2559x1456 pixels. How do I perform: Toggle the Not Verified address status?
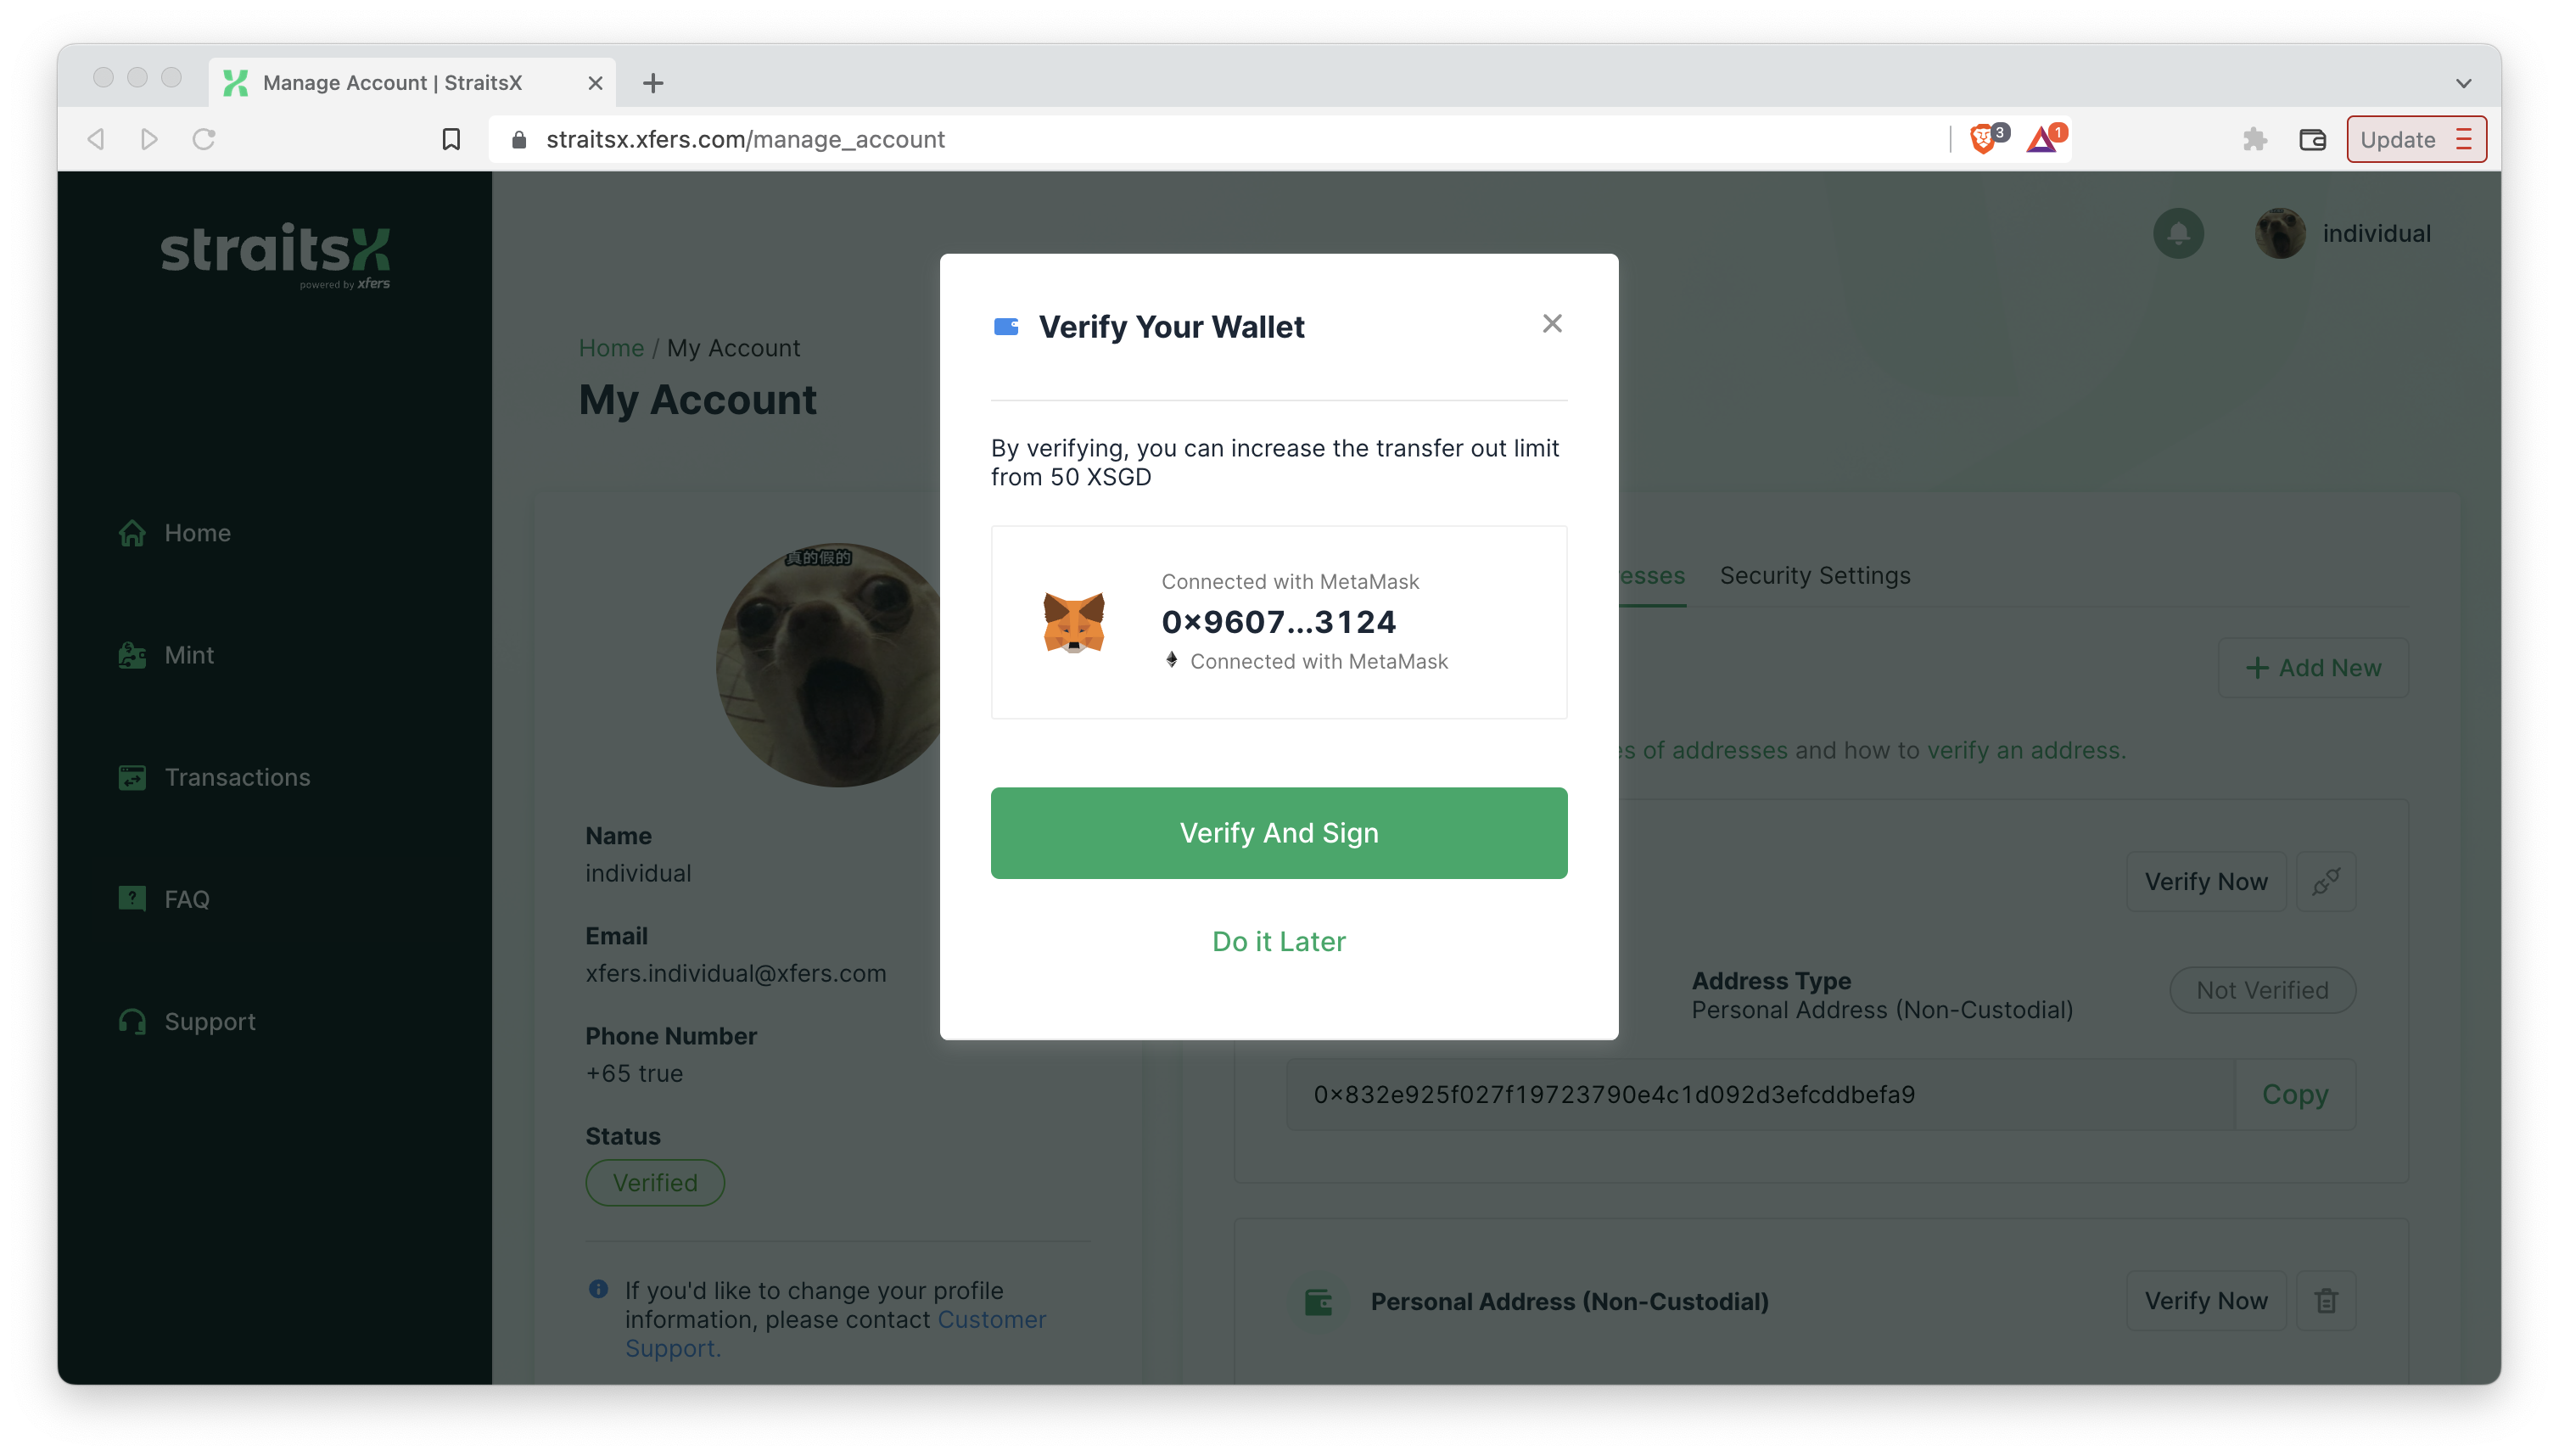[x=2262, y=990]
